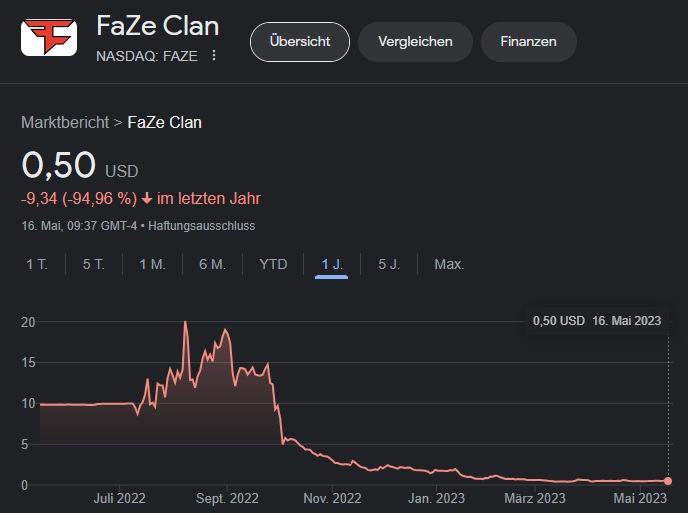The image size is (688, 513).
Task: Select the 1 J. chart range
Action: pos(332,264)
